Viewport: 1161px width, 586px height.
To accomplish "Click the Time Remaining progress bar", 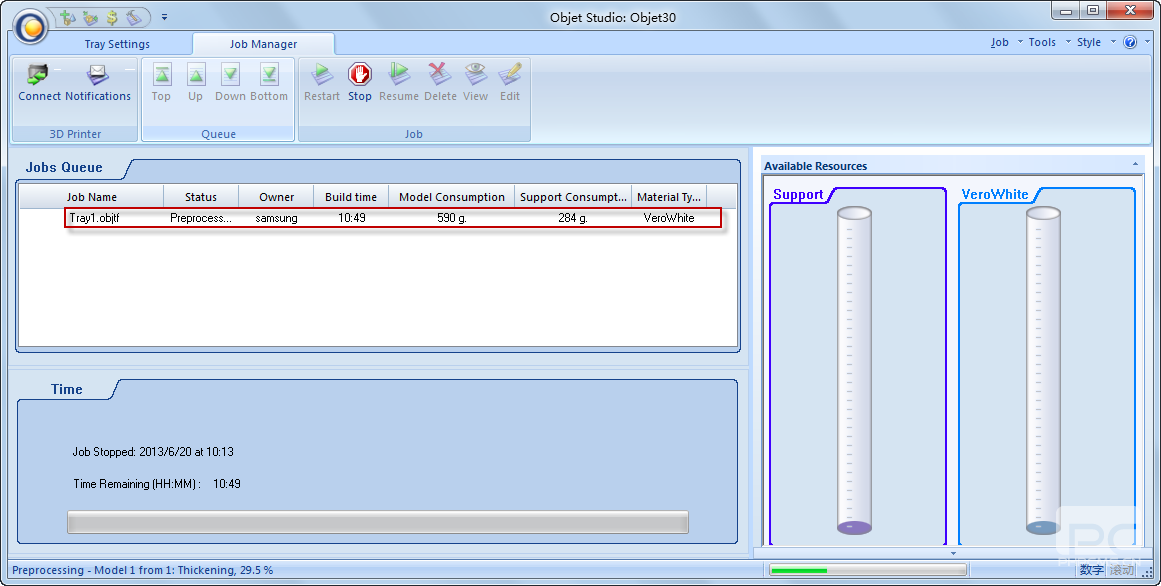I will (377, 522).
